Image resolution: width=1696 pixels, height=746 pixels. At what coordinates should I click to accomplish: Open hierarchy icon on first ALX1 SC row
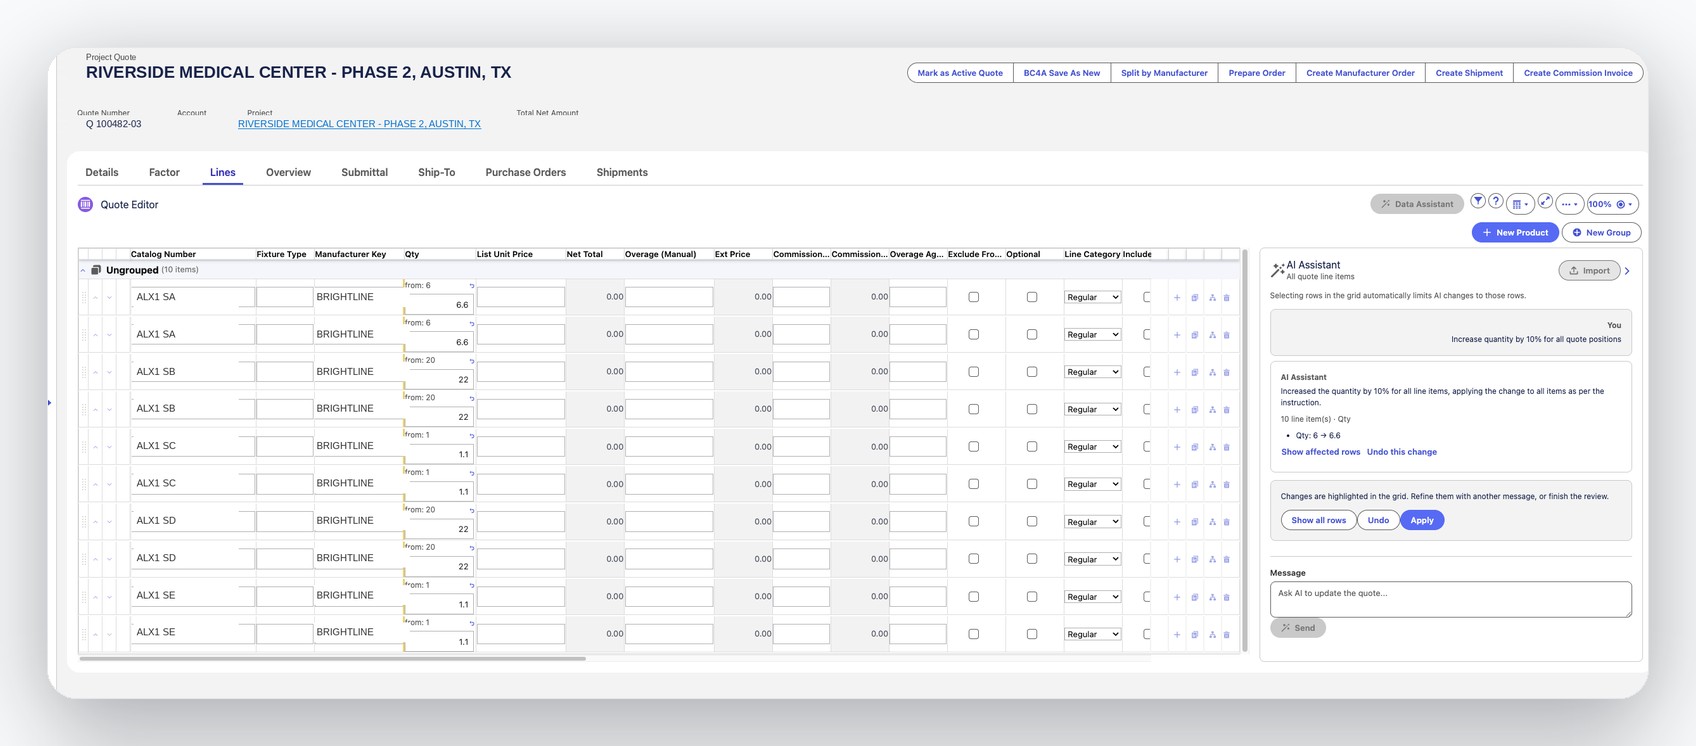(1212, 447)
